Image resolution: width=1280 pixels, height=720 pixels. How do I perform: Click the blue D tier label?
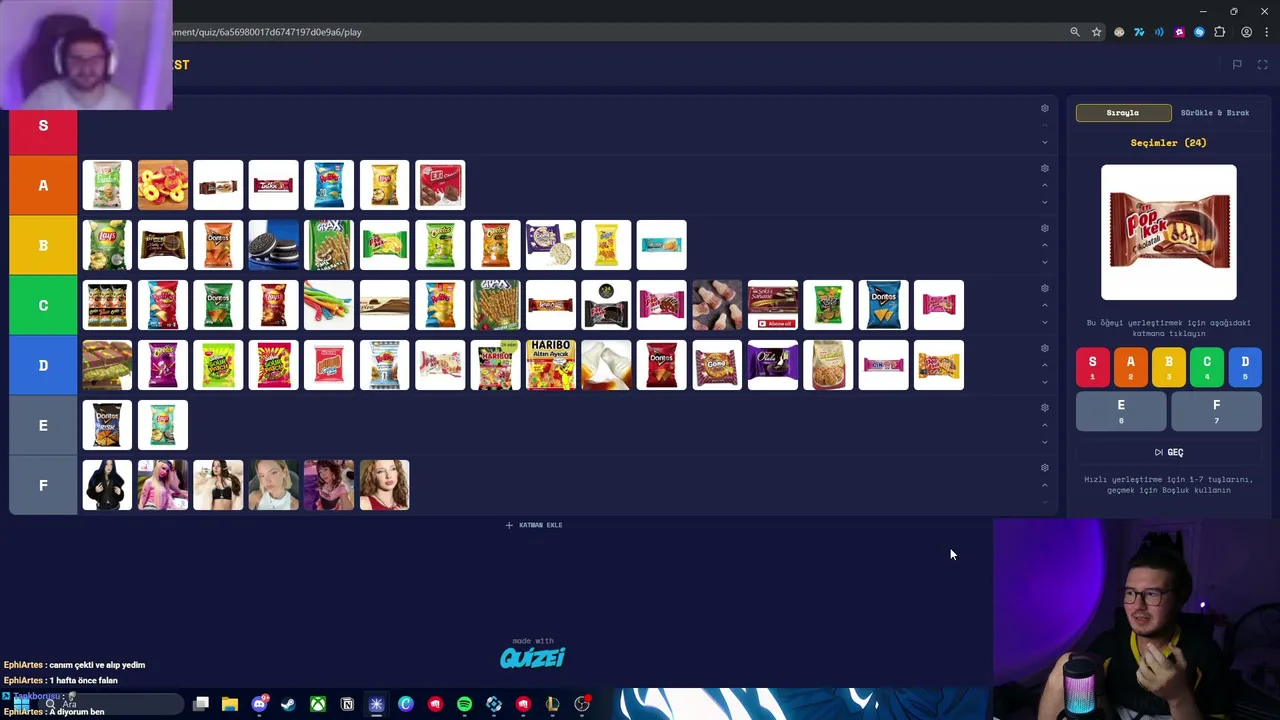click(43, 365)
